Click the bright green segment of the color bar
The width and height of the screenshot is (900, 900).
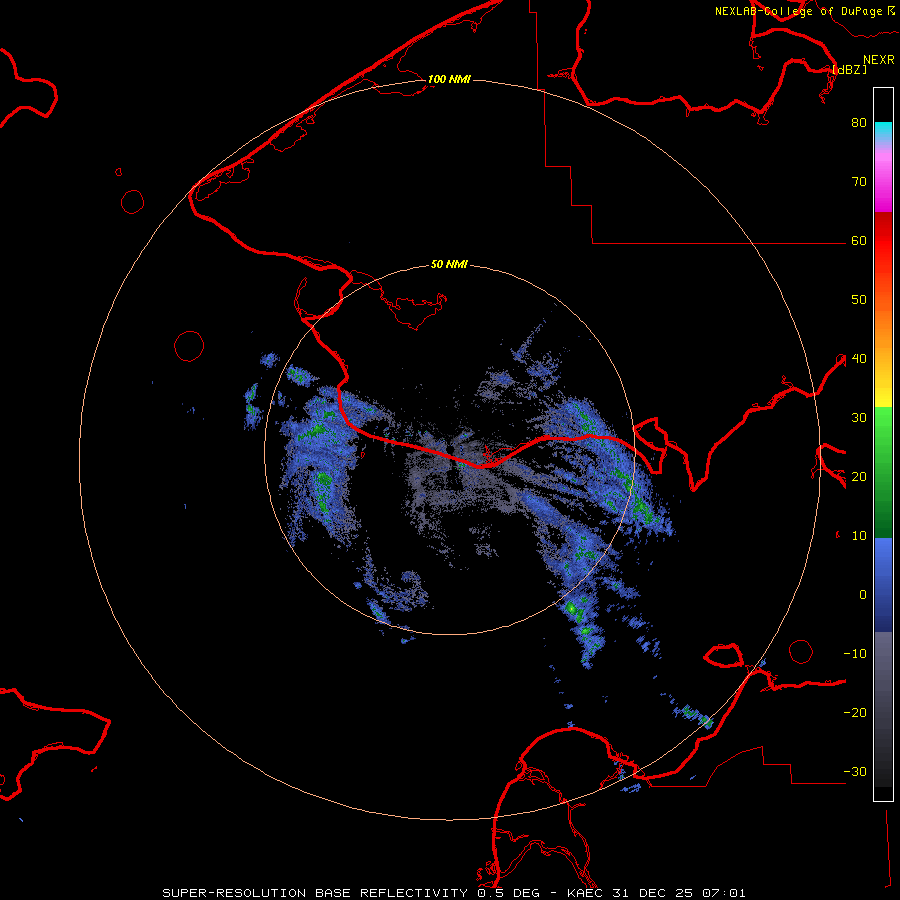point(883,425)
